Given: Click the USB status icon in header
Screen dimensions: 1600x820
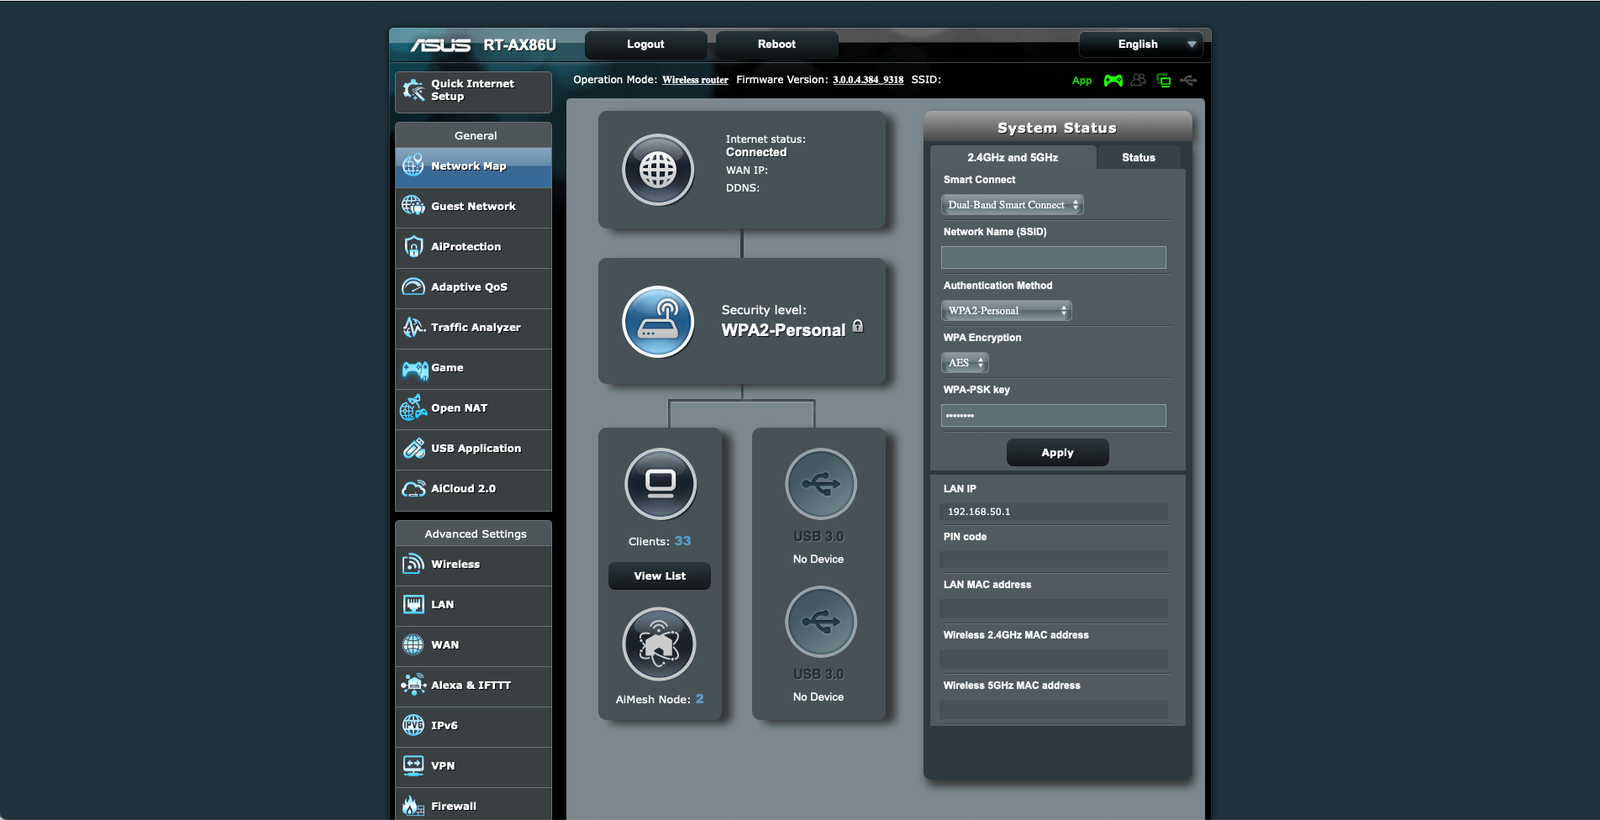Looking at the screenshot, I should [1188, 80].
